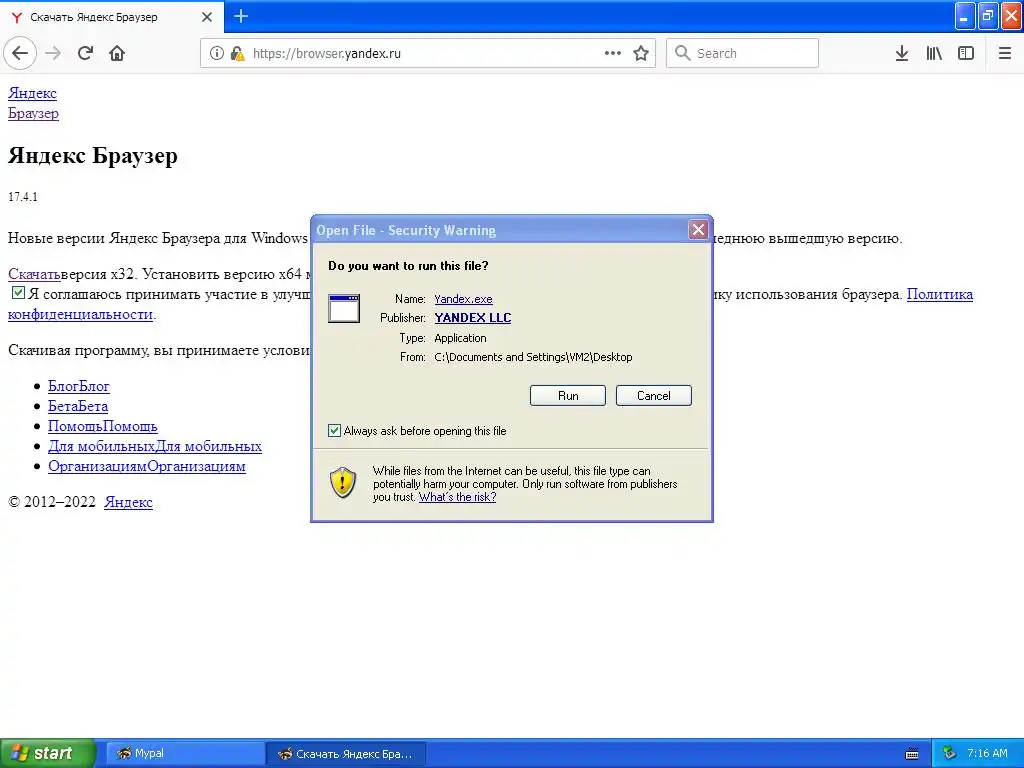
Task: Open the Политика конфиденциальности link
Action: point(940,294)
